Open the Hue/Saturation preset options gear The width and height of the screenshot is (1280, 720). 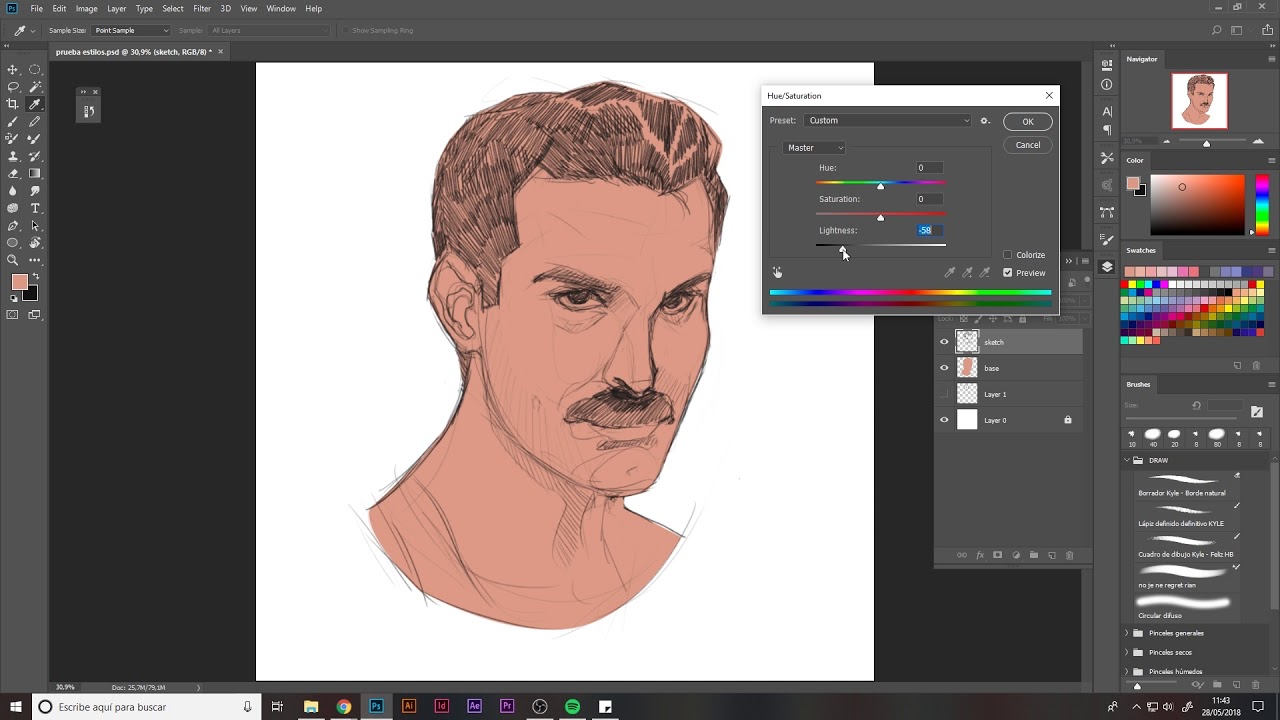pyautogui.click(x=985, y=121)
